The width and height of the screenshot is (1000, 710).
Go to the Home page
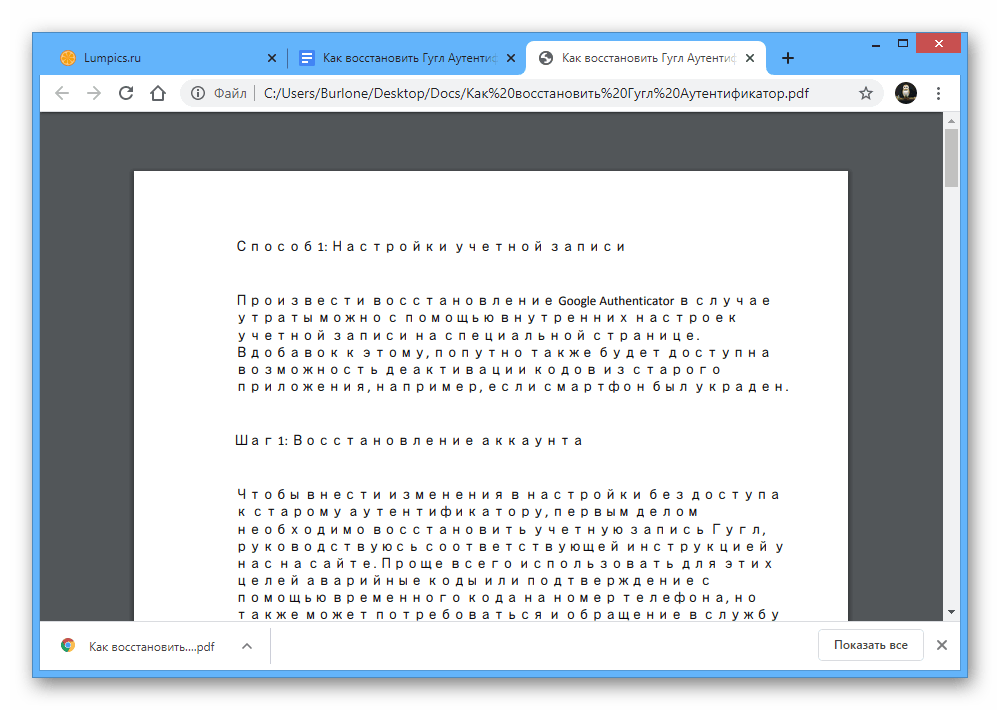(x=158, y=93)
